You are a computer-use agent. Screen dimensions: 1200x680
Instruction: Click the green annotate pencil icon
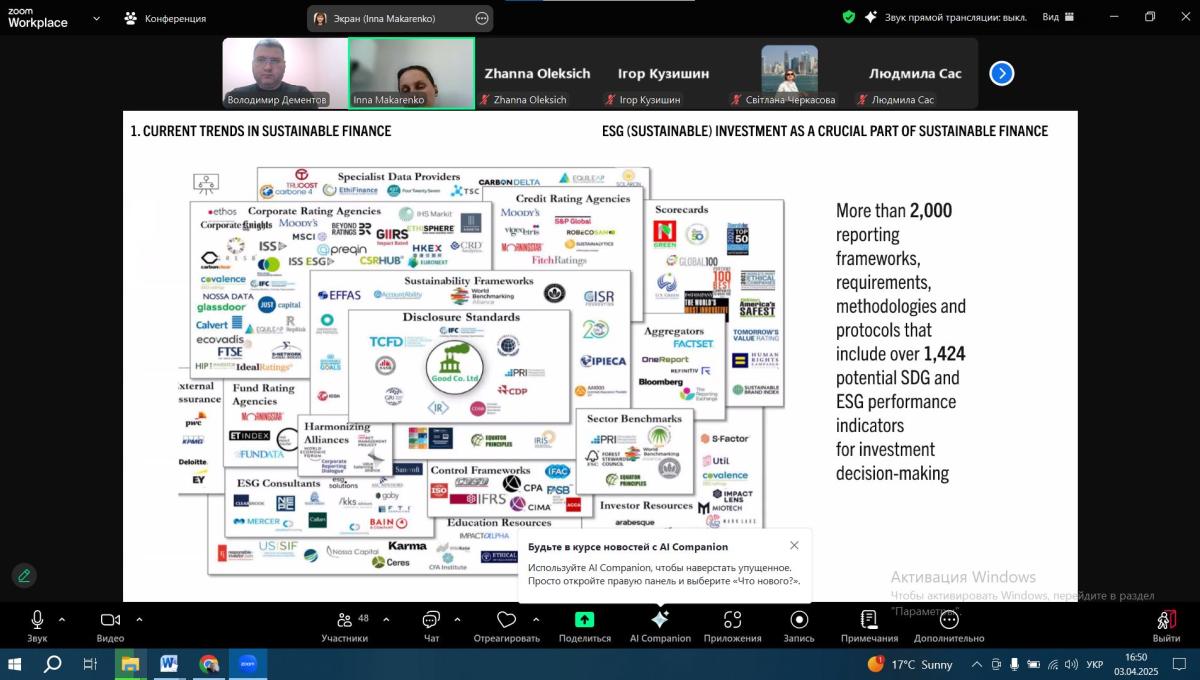[24, 575]
